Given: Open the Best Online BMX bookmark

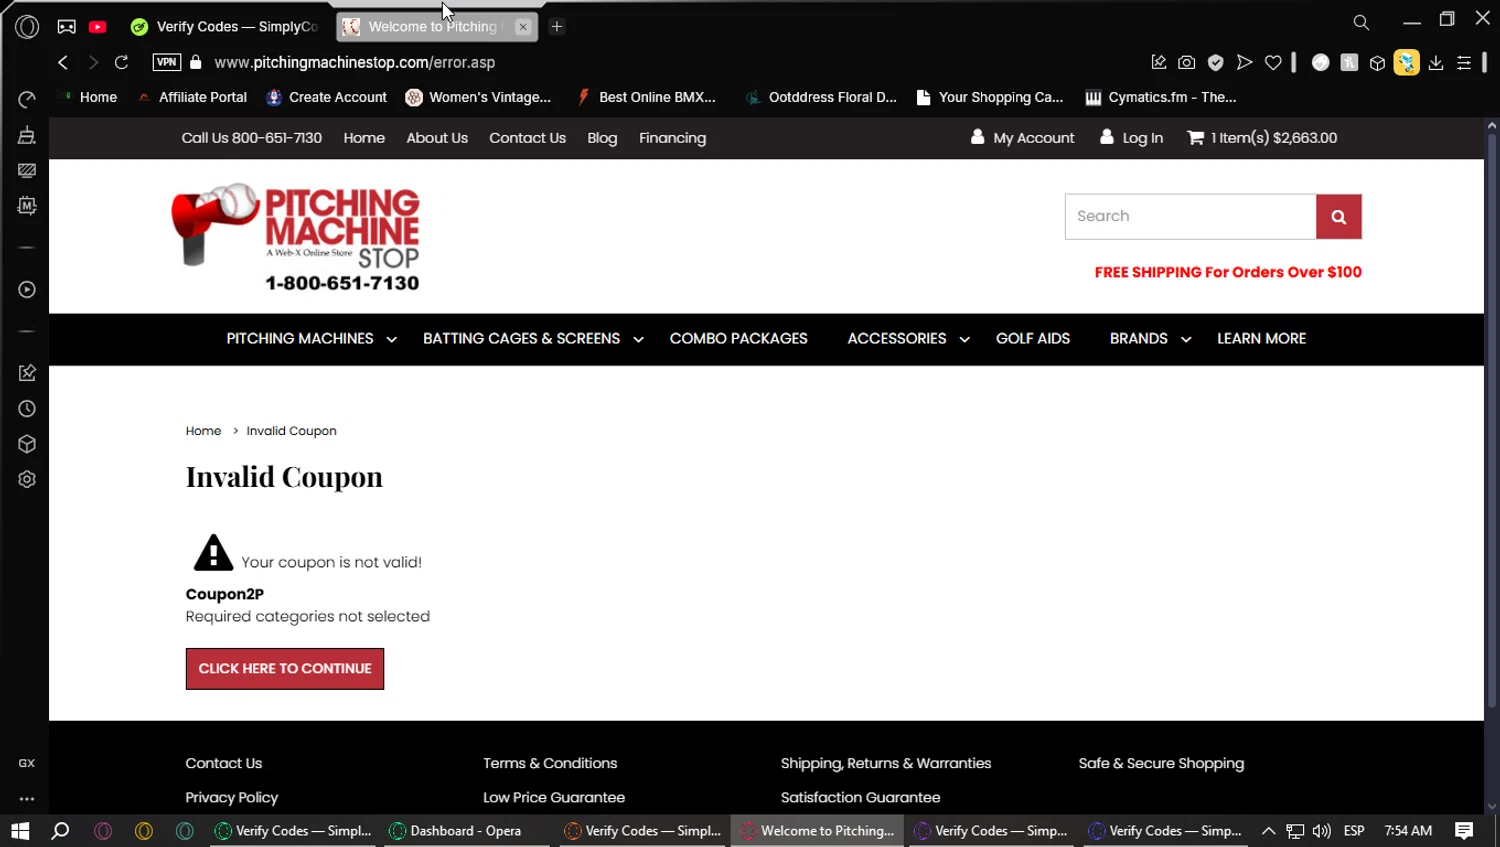Looking at the screenshot, I should click(646, 97).
